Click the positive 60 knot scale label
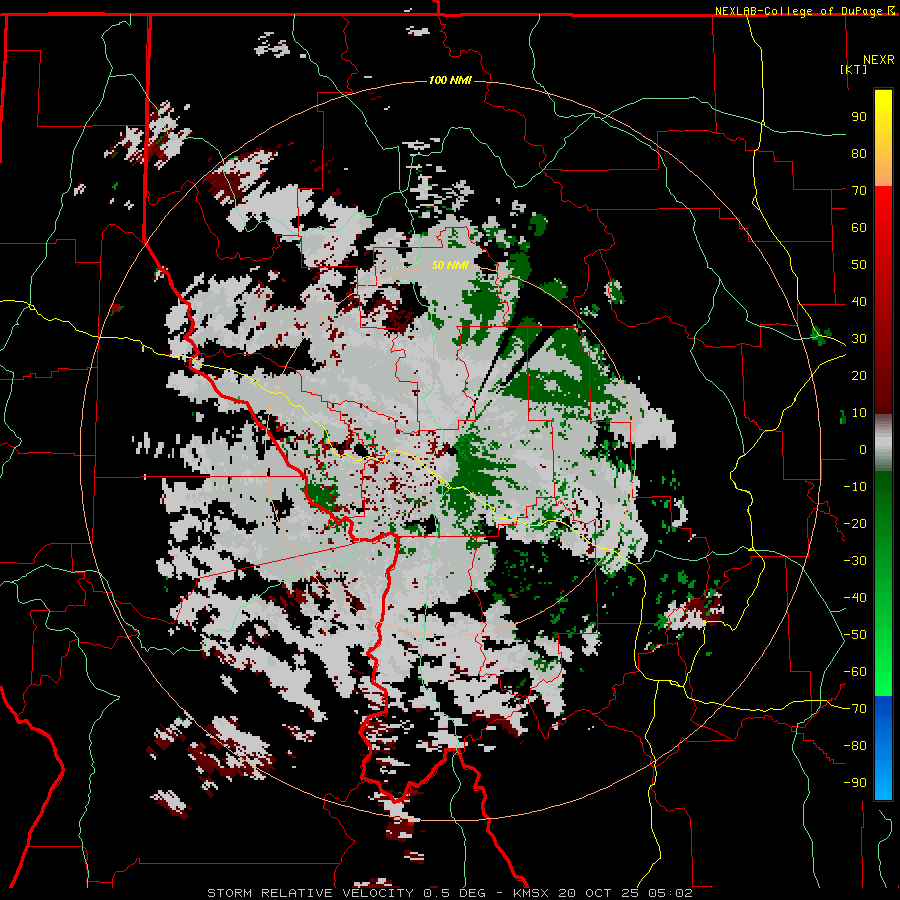Viewport: 900px width, 900px height. point(859,227)
